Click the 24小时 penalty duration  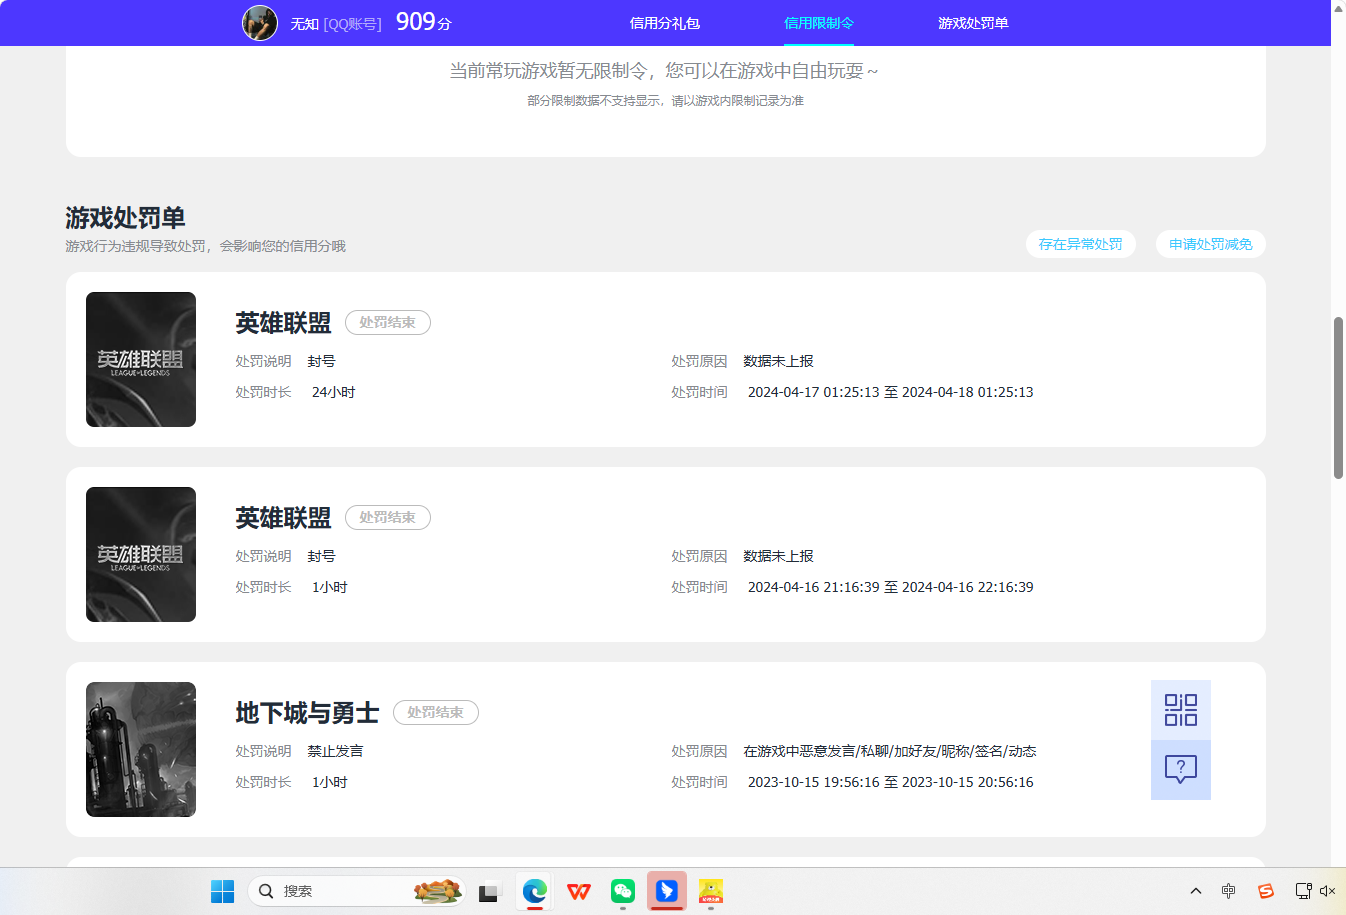pyautogui.click(x=333, y=393)
